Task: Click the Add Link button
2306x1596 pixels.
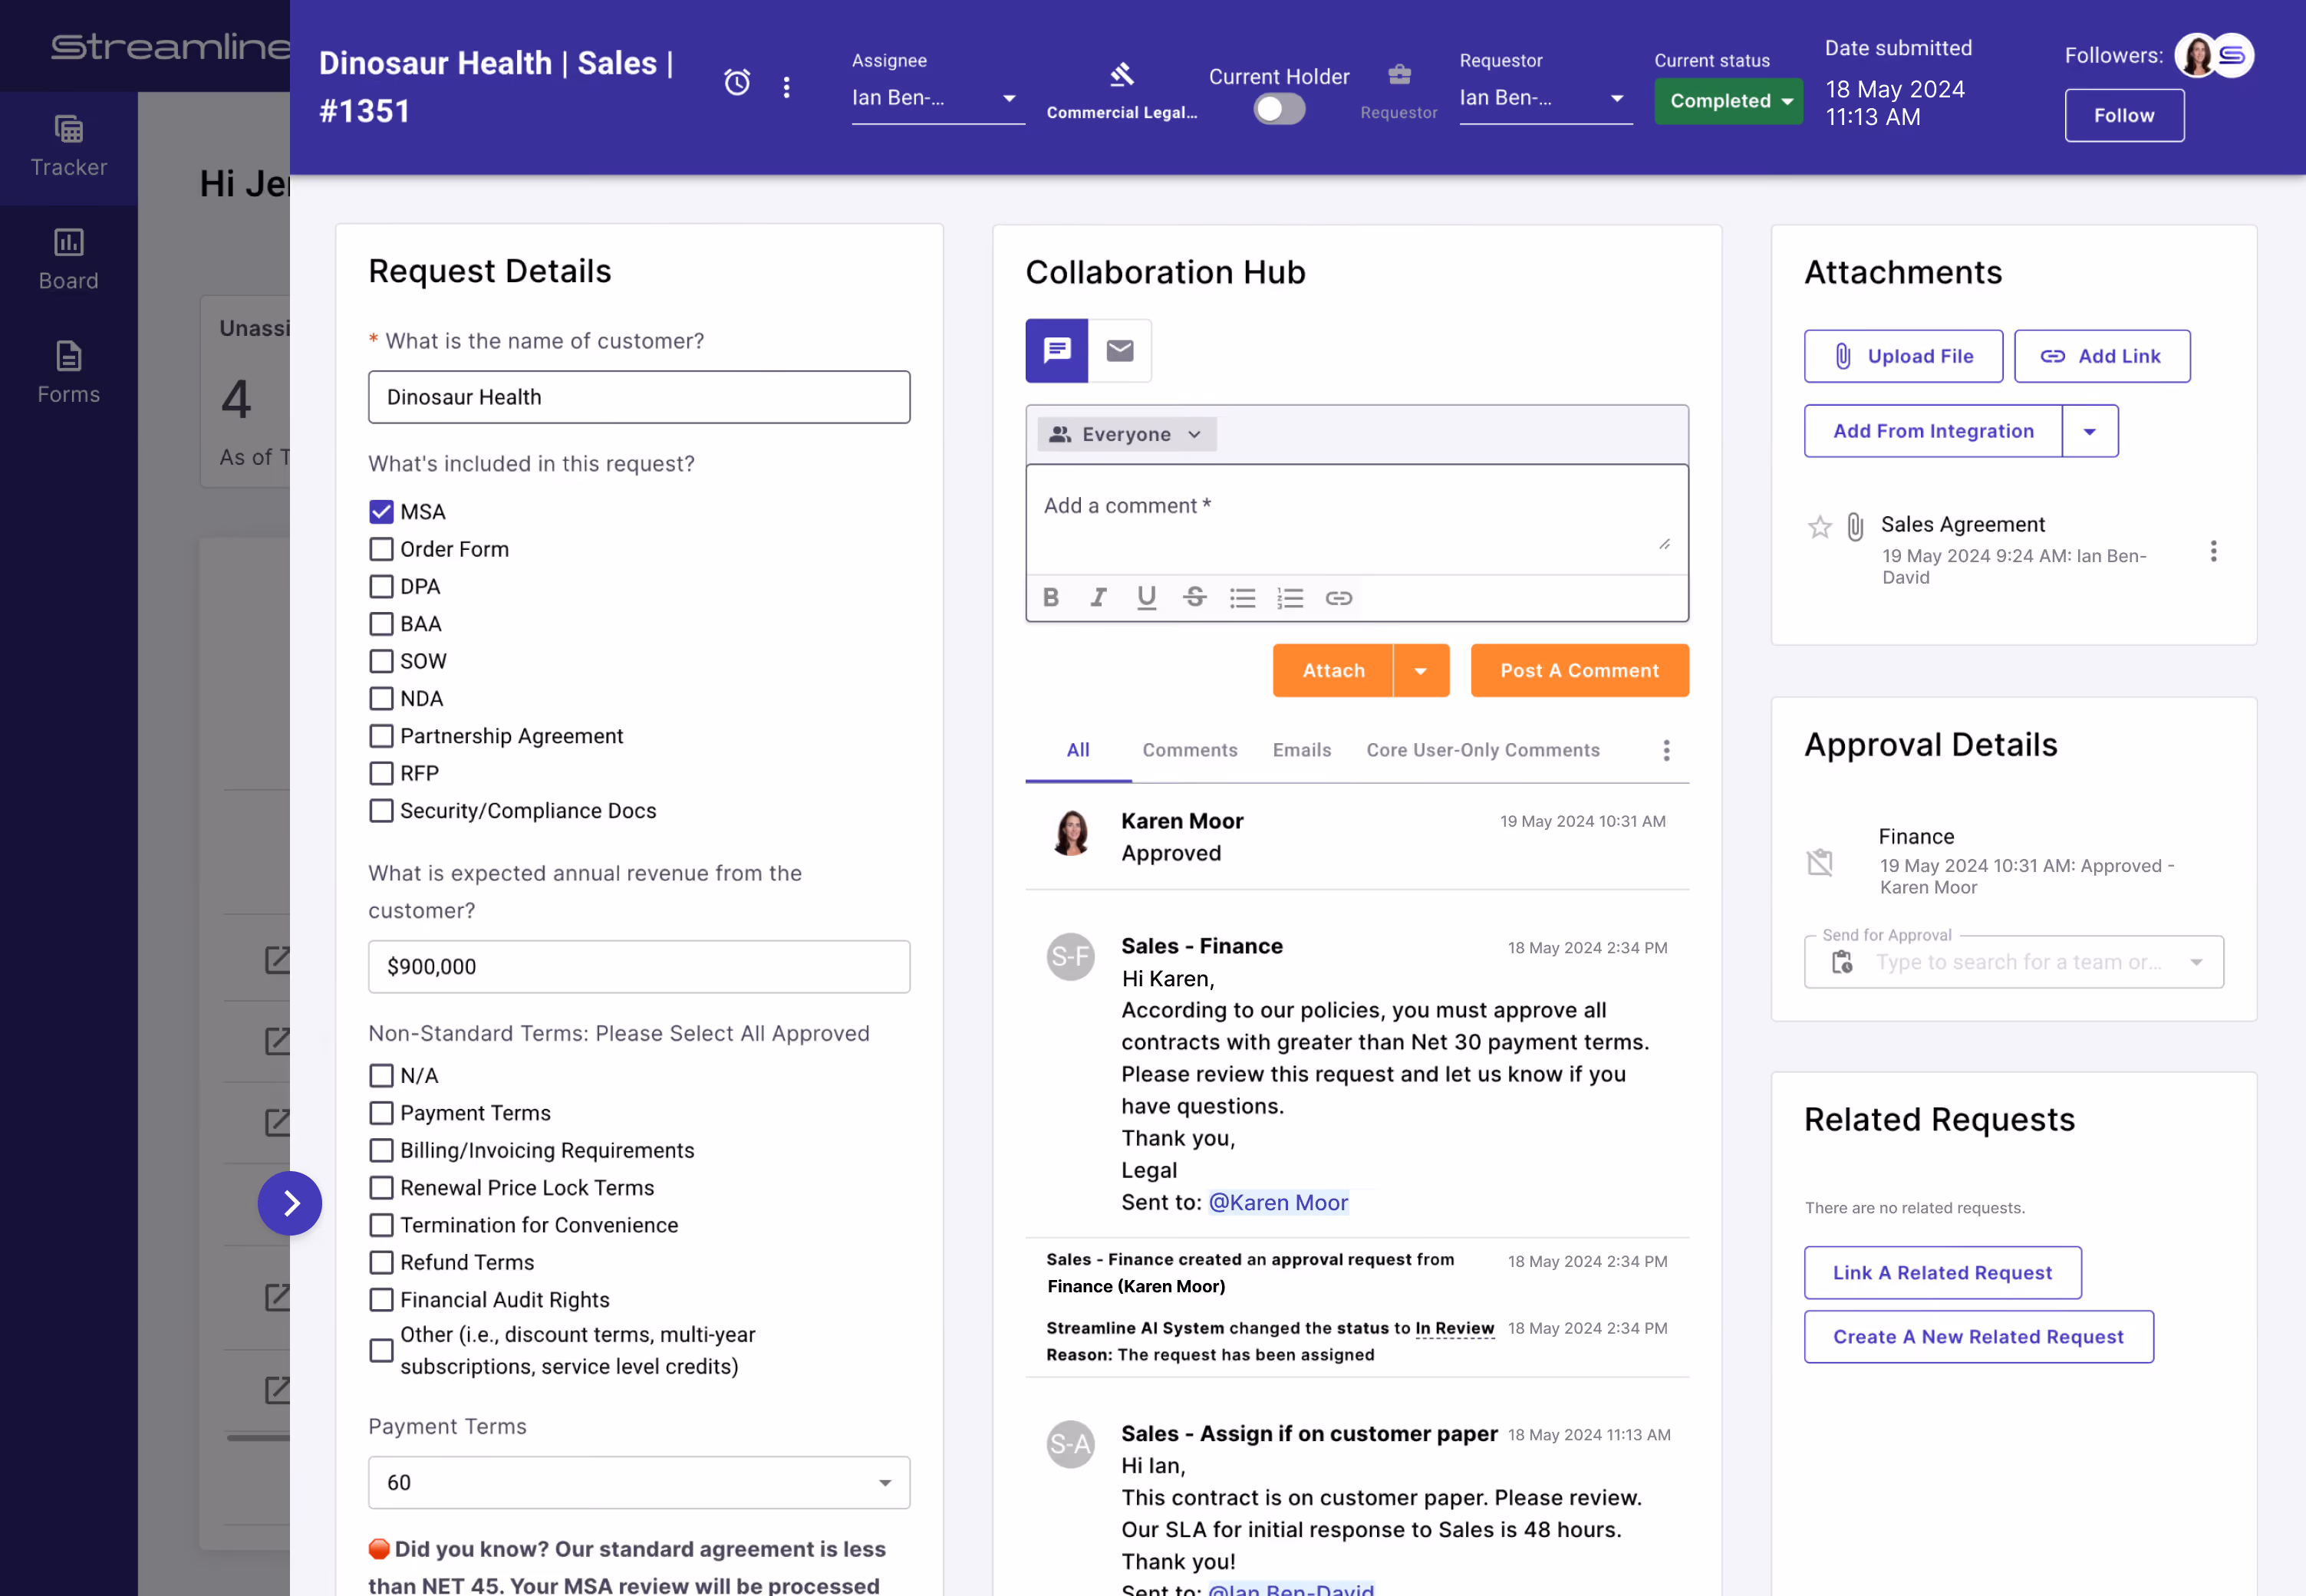Action: (x=2102, y=356)
